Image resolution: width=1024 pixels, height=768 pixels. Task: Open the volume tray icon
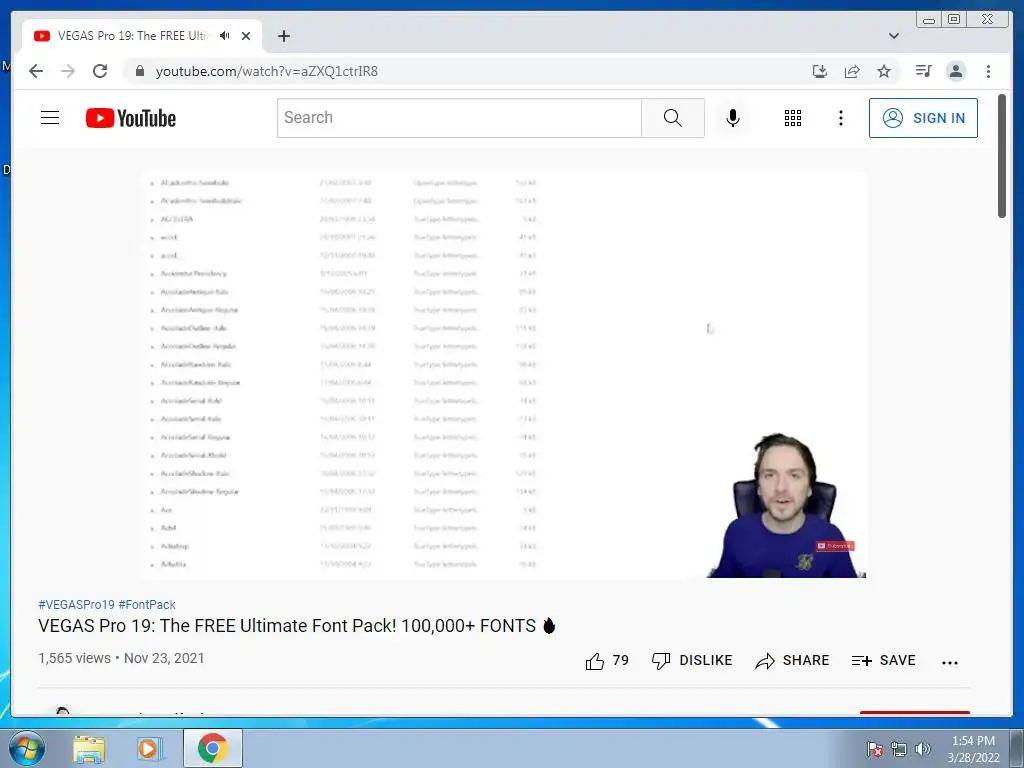[x=923, y=749]
